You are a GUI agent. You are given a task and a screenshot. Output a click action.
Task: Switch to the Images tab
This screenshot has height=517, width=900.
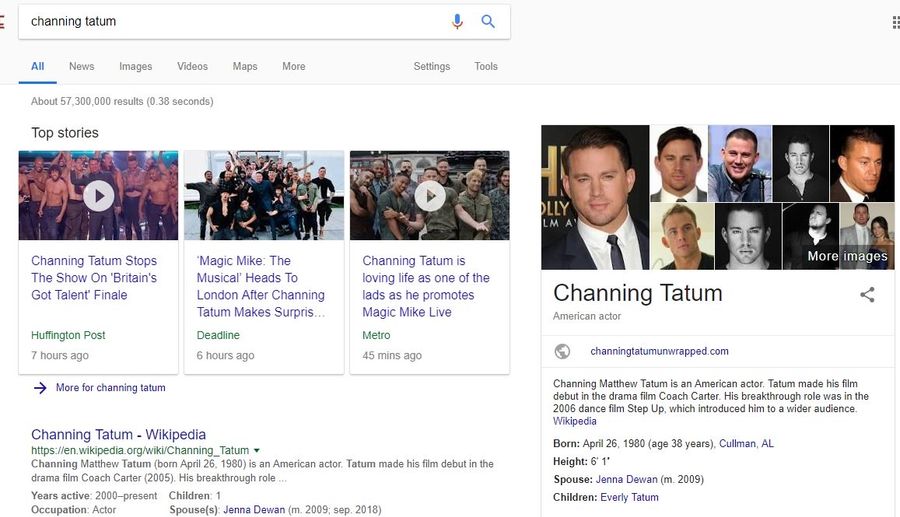135,67
